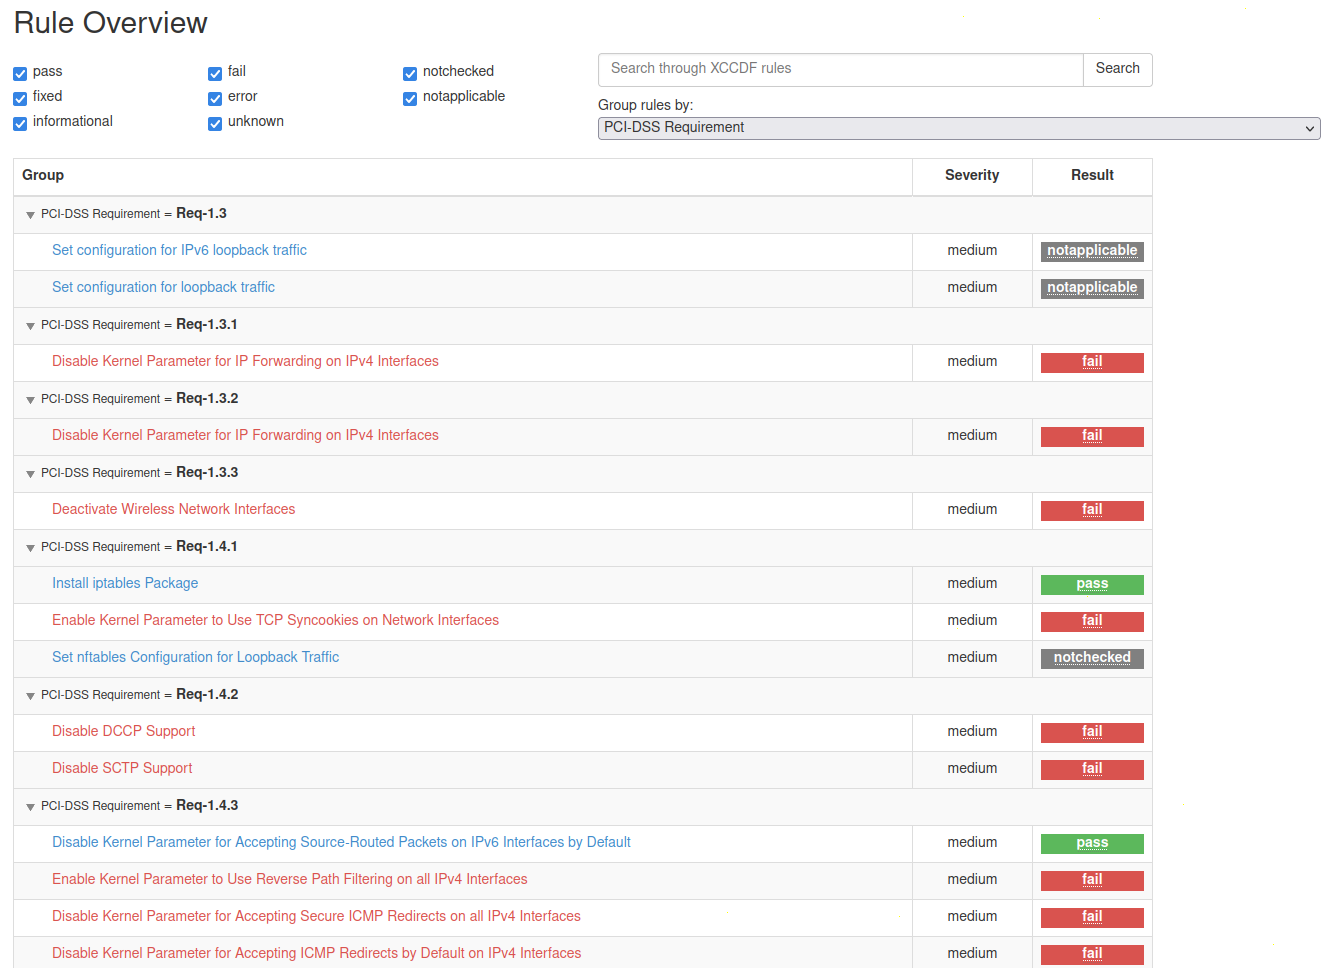Collapse the Req-1.3 group triangle
The height and width of the screenshot is (968, 1328).
[30, 215]
